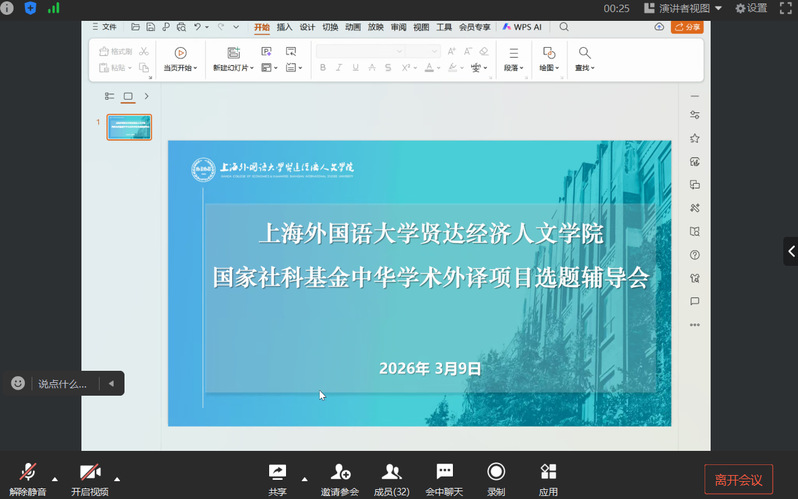Expand share options arrow beside 共享
The width and height of the screenshot is (798, 499).
pyautogui.click(x=304, y=479)
